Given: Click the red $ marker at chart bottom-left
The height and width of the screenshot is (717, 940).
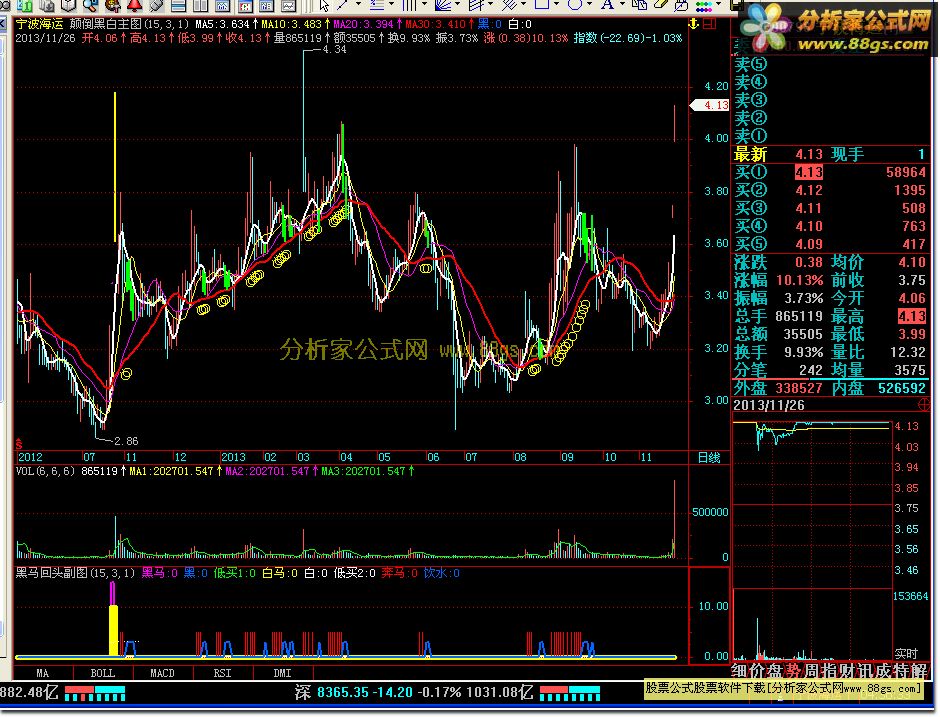Looking at the screenshot, I should click(19, 444).
